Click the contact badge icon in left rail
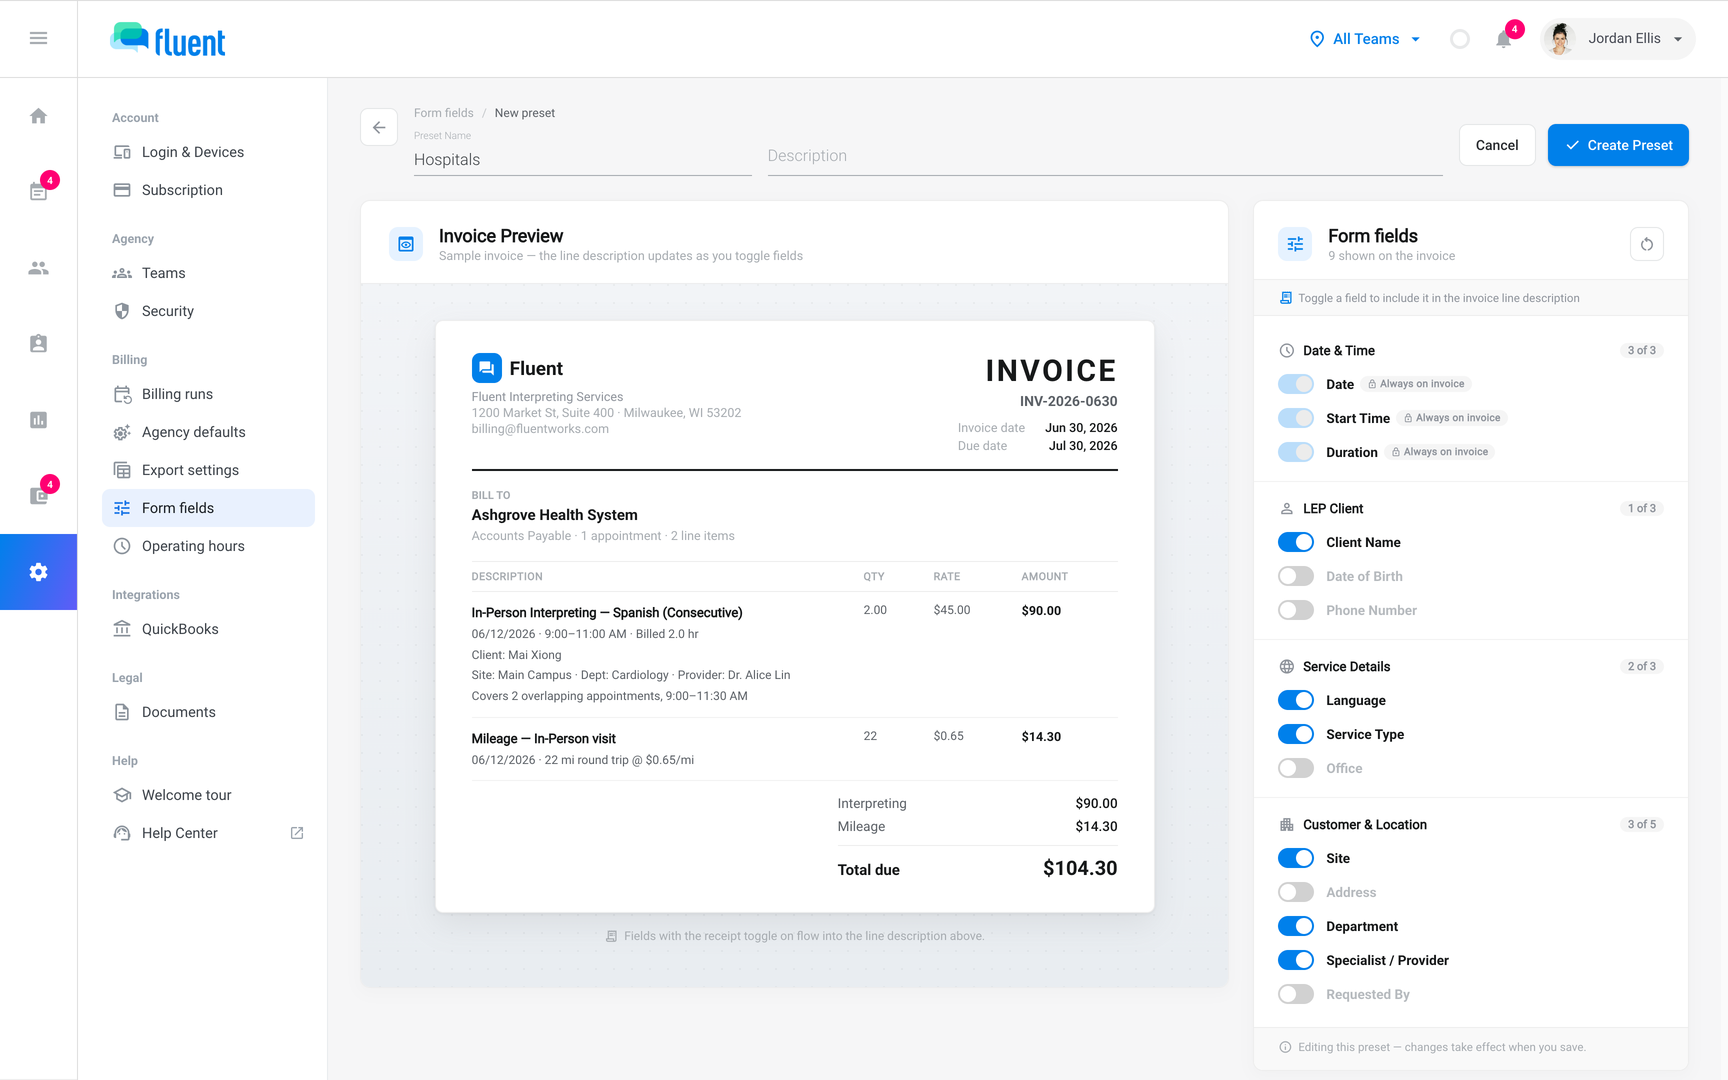The width and height of the screenshot is (1728, 1080). [x=38, y=344]
